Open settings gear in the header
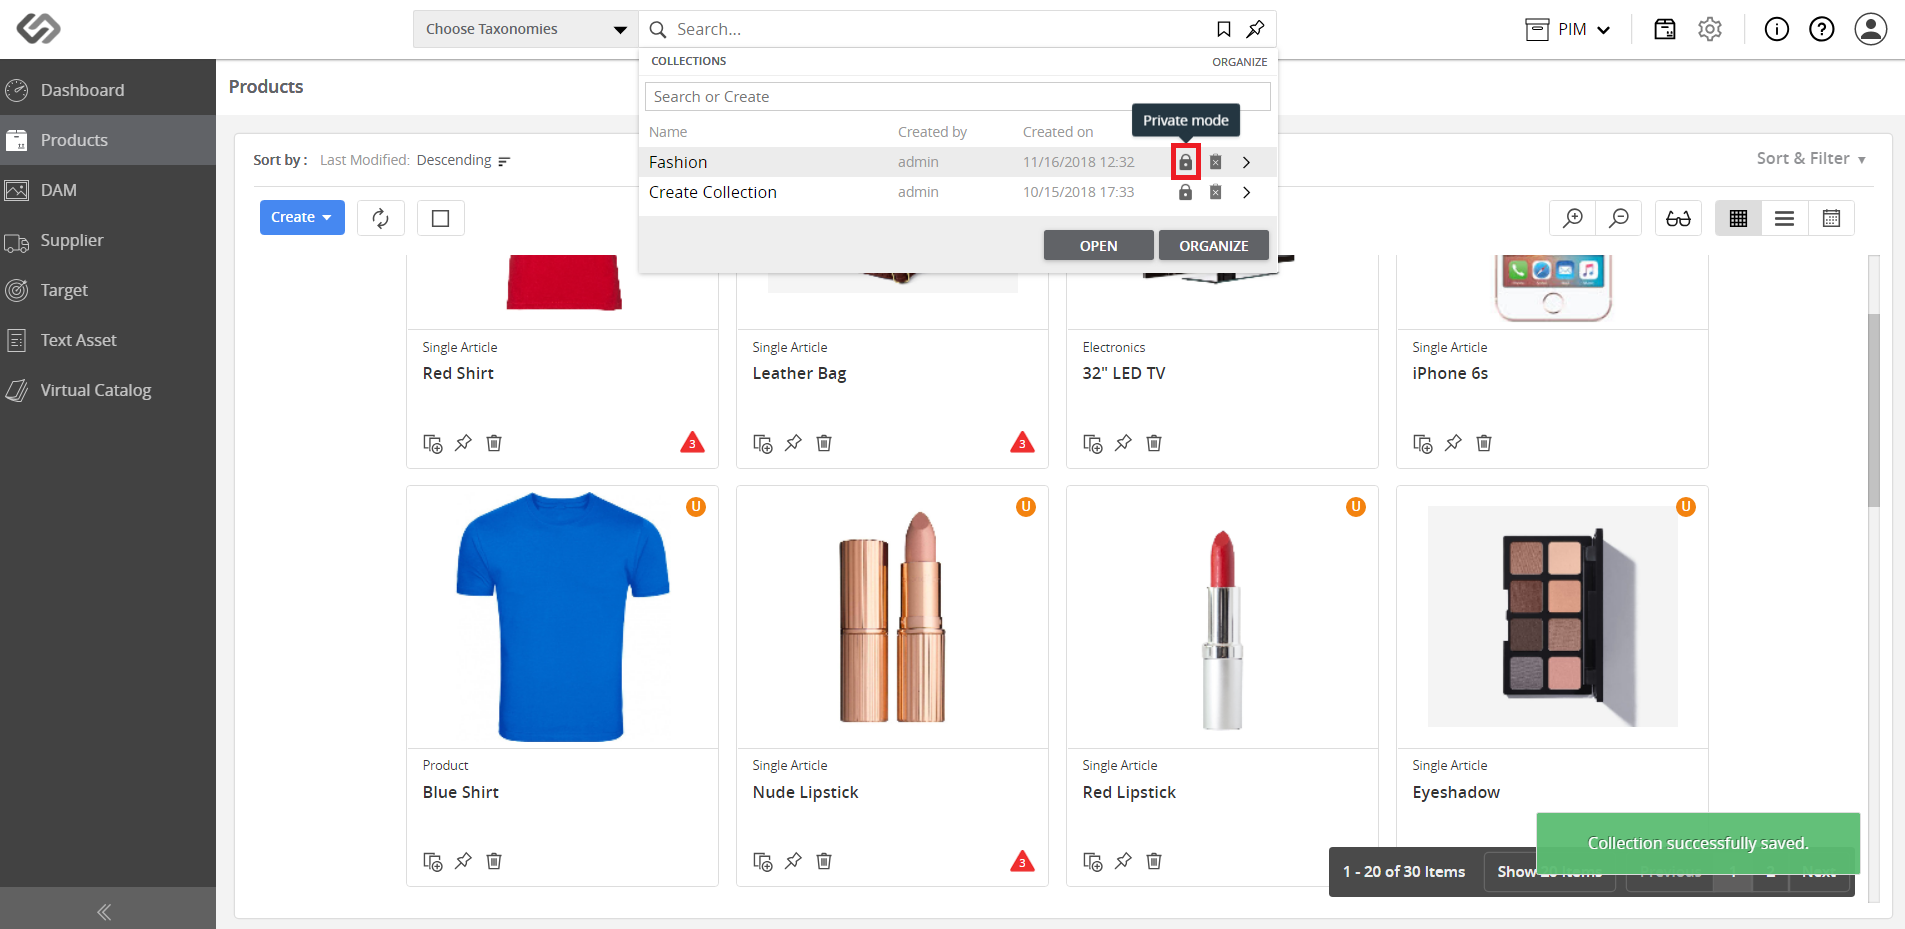This screenshot has height=929, width=1905. point(1710,29)
